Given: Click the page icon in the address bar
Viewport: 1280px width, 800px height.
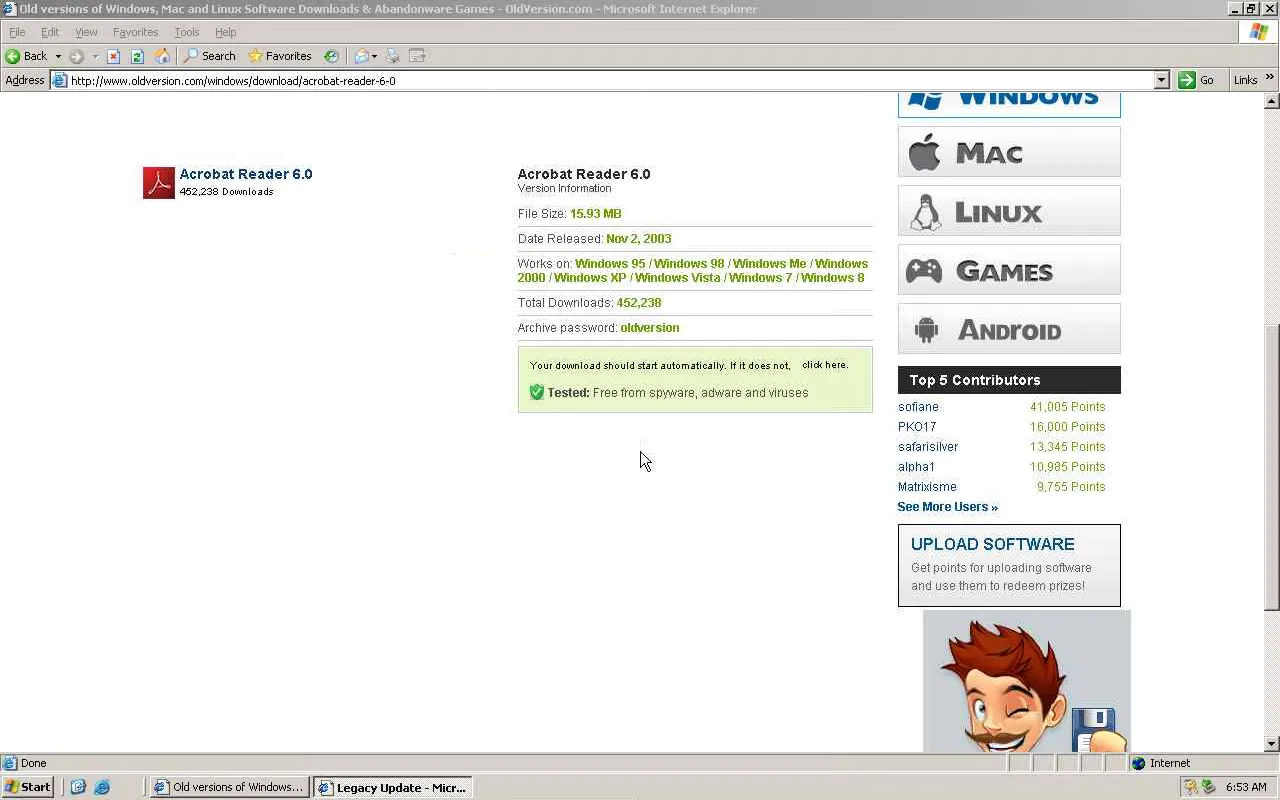Looking at the screenshot, I should click(60, 81).
